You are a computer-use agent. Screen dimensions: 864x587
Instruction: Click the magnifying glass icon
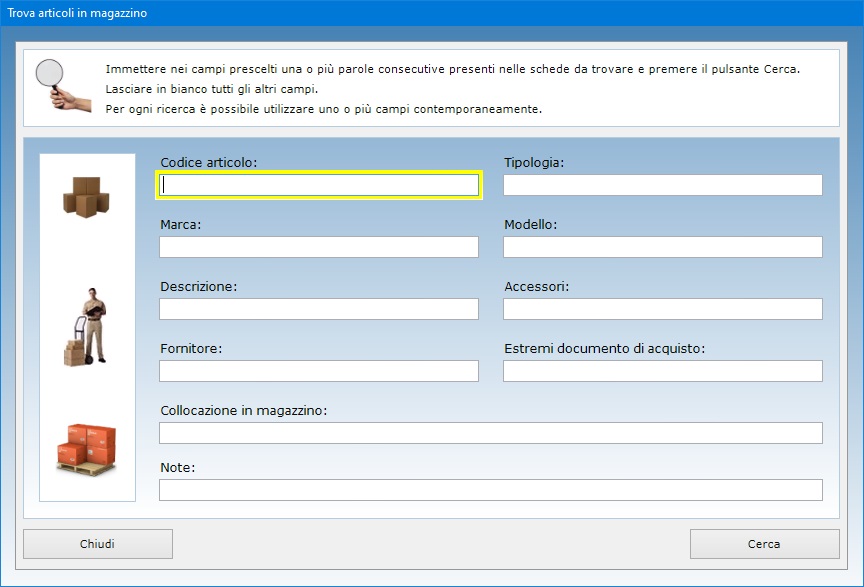63,85
